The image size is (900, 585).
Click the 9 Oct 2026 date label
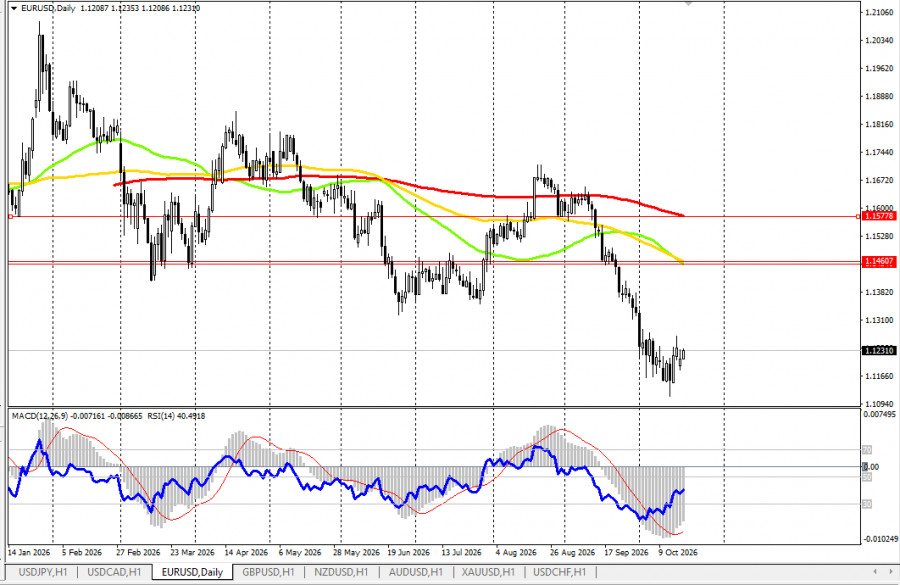pos(678,552)
